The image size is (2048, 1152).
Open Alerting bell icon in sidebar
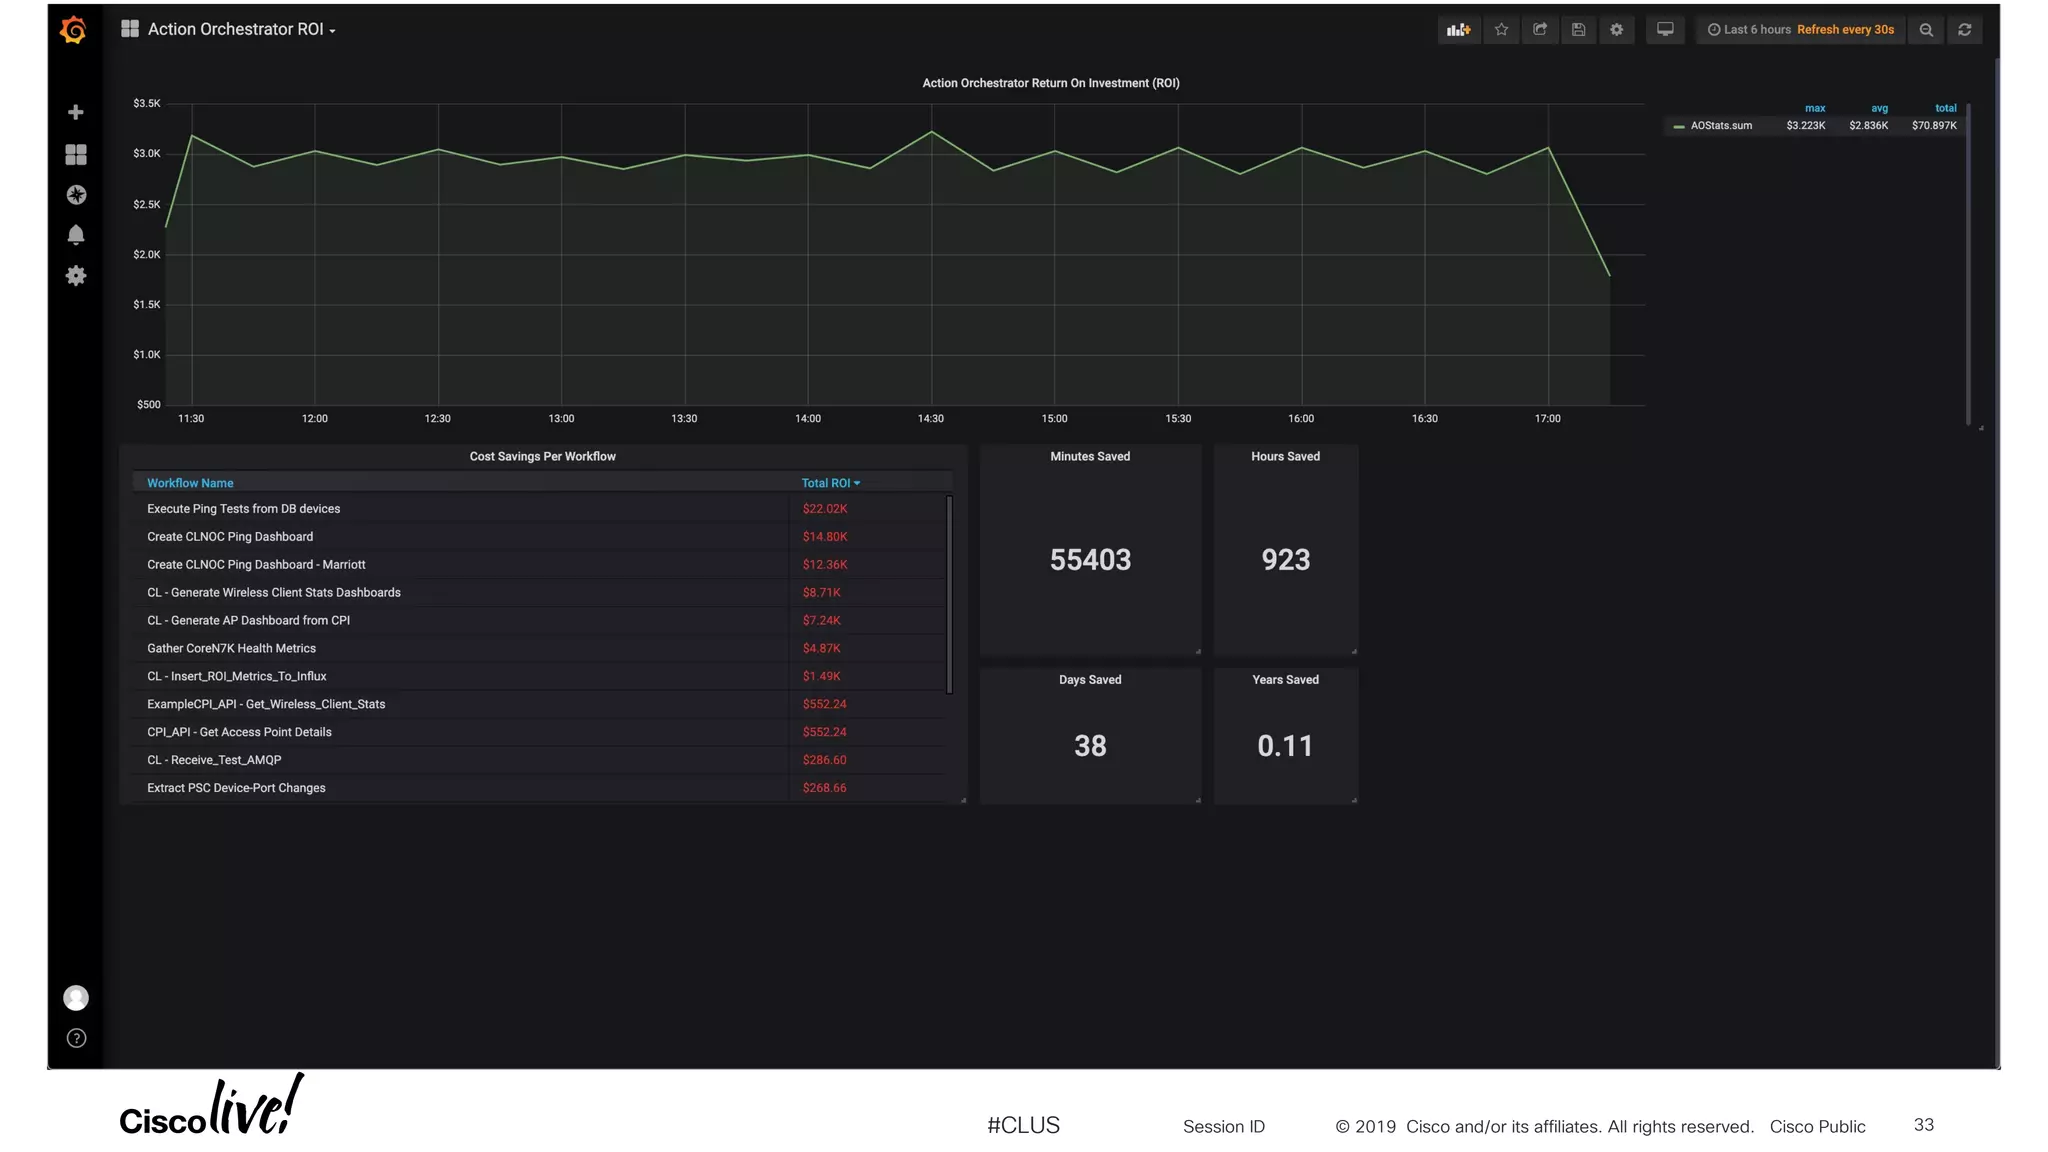[76, 235]
